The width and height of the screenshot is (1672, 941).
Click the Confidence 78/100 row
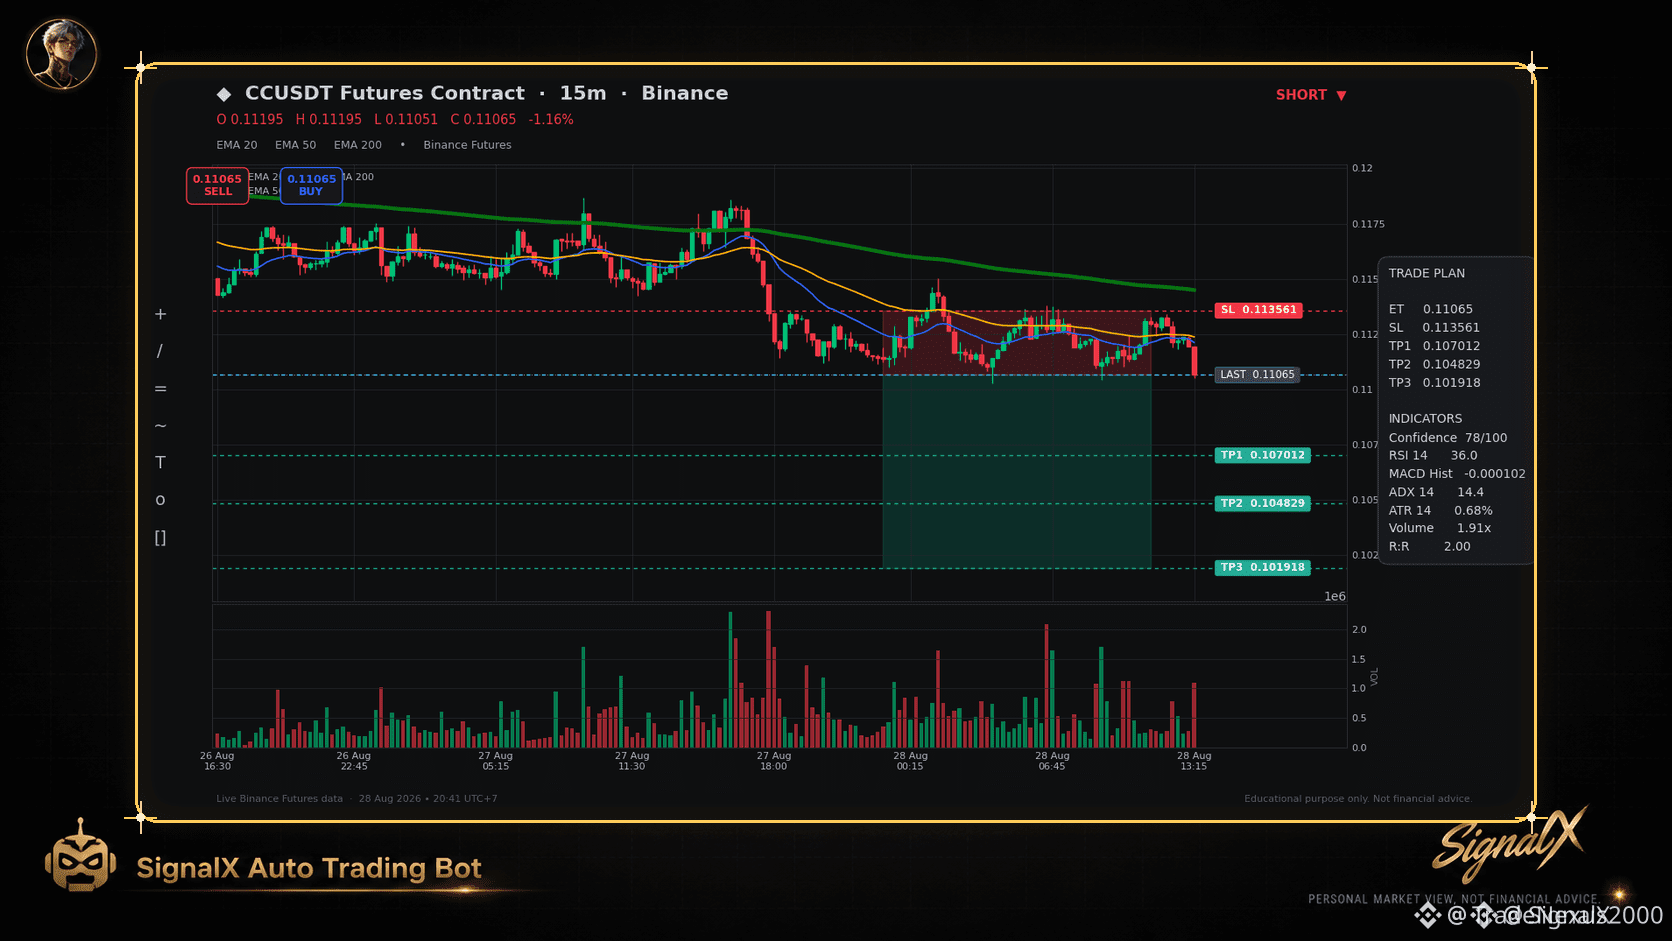1448,438
